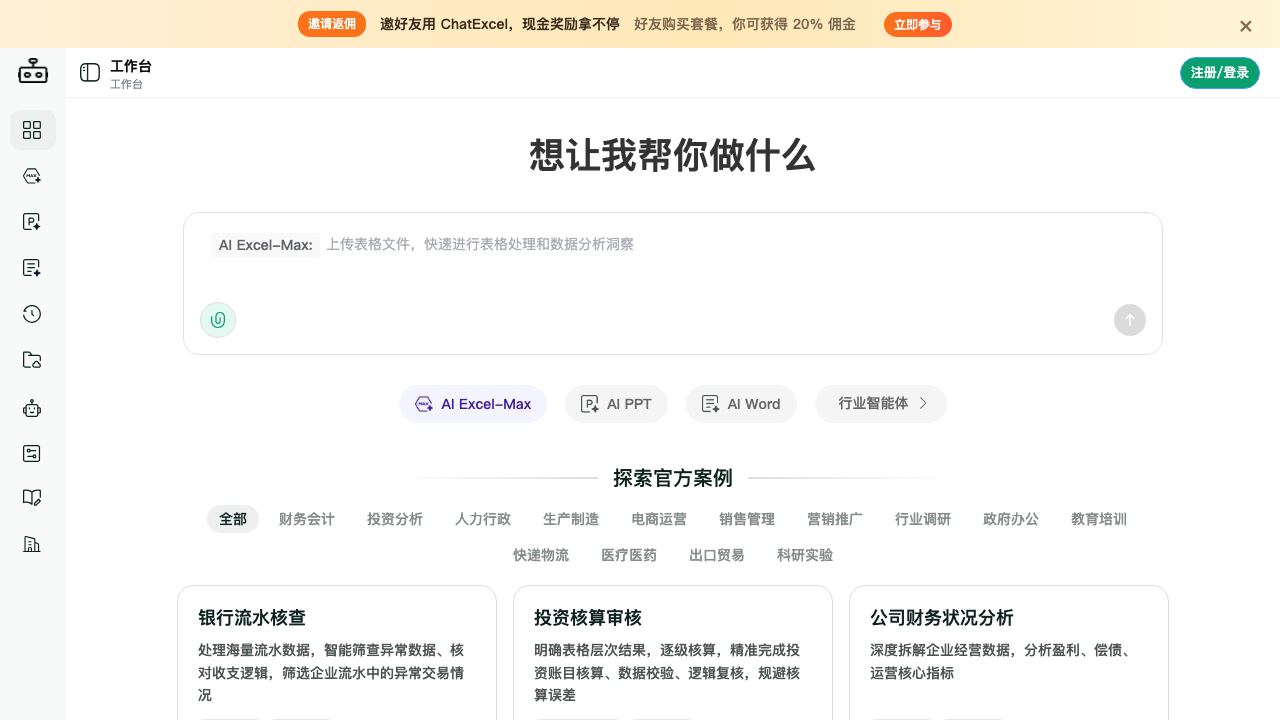Toggle the sidebar panel icon
This screenshot has width=1280, height=720.
(x=90, y=72)
